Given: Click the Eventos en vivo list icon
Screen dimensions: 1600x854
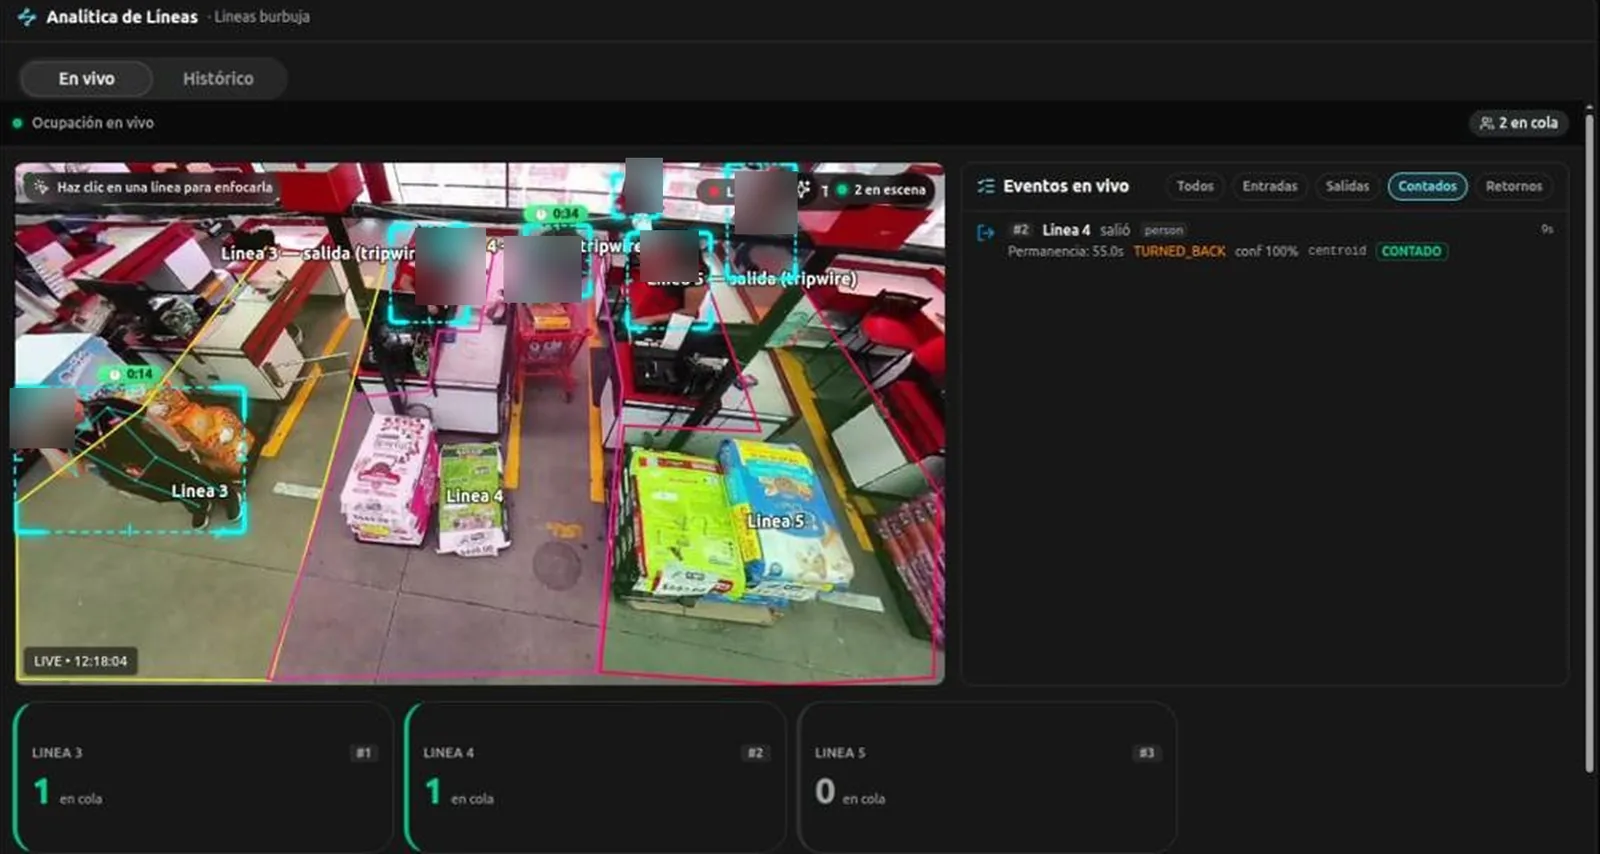Looking at the screenshot, I should click(x=986, y=186).
